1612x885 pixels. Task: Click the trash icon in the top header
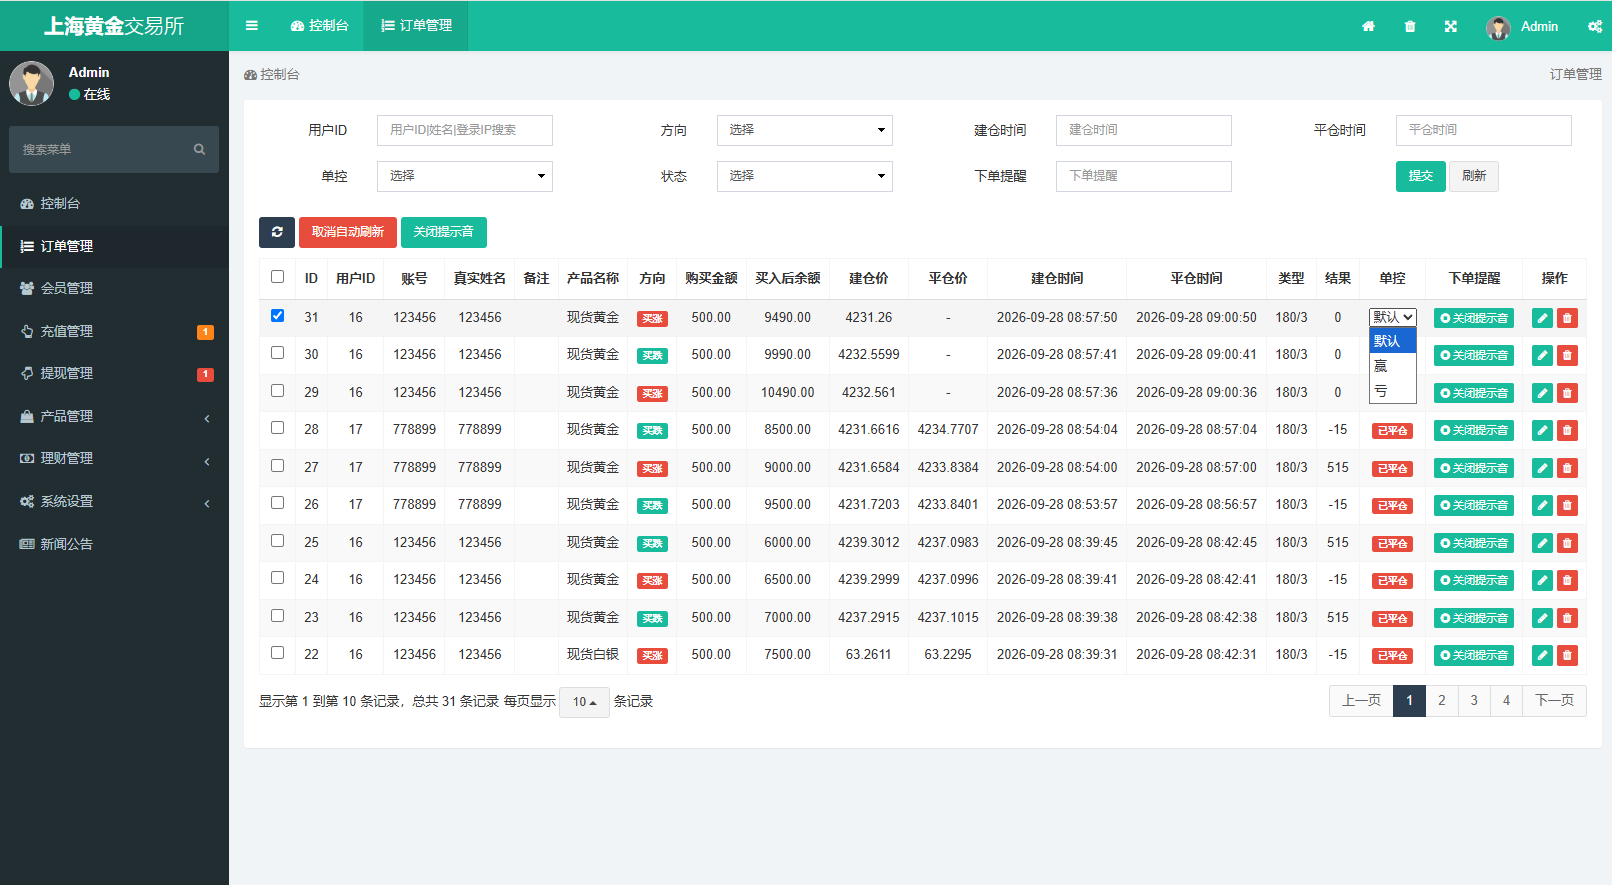point(1410,27)
